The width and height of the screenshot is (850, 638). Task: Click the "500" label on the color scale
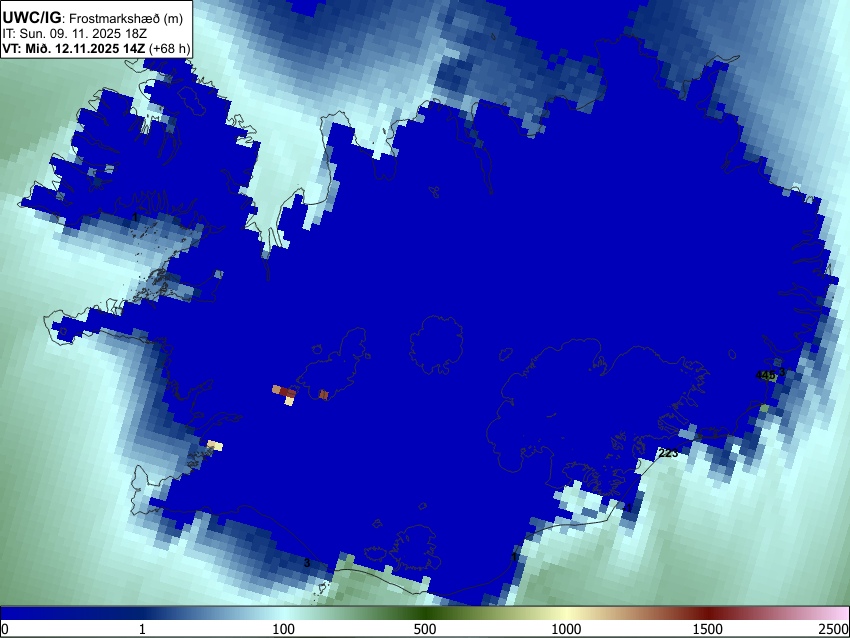coord(424,629)
